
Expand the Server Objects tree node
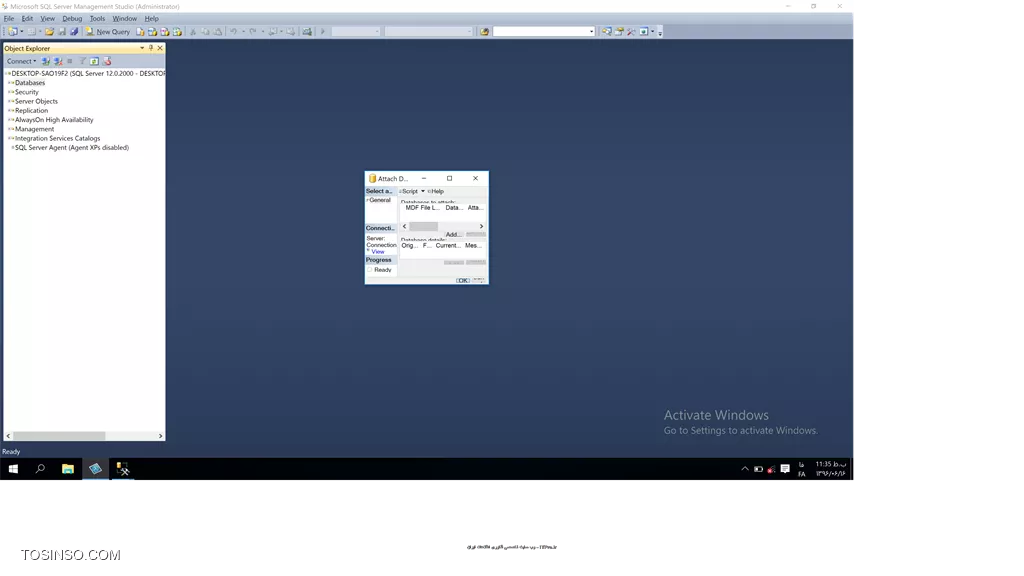[10, 101]
